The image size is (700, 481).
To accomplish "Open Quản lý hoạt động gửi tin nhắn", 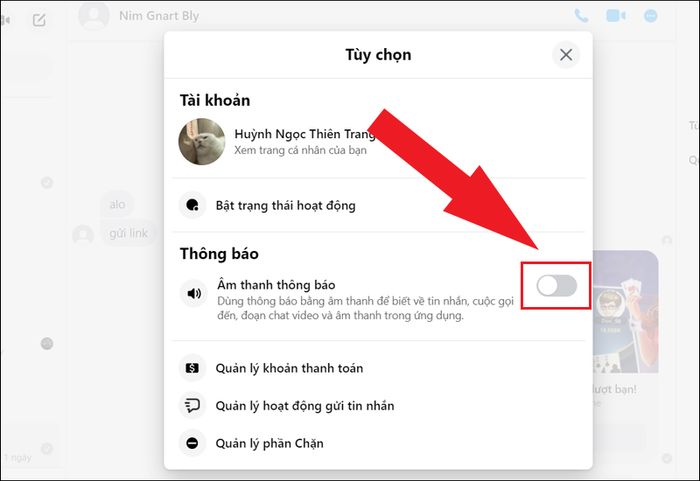I will click(379, 406).
